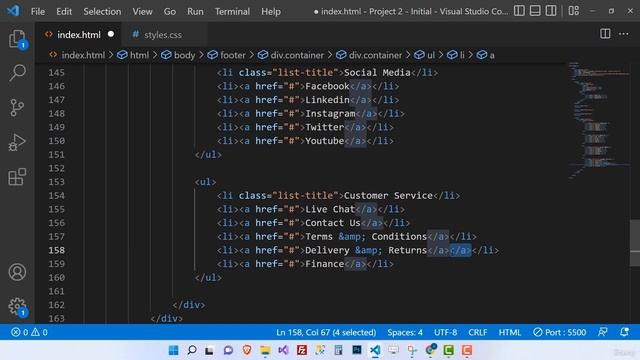Click on the text Social Media
This screenshot has width=640, height=360.
(x=377, y=72)
